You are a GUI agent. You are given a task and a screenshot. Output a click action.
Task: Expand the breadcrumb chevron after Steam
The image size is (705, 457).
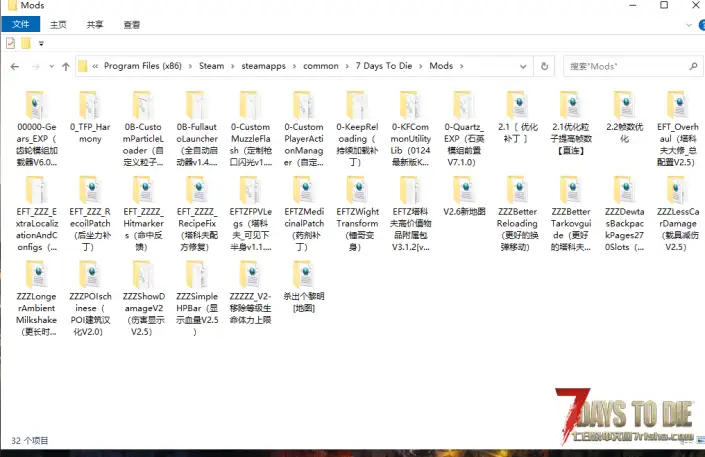click(233, 67)
